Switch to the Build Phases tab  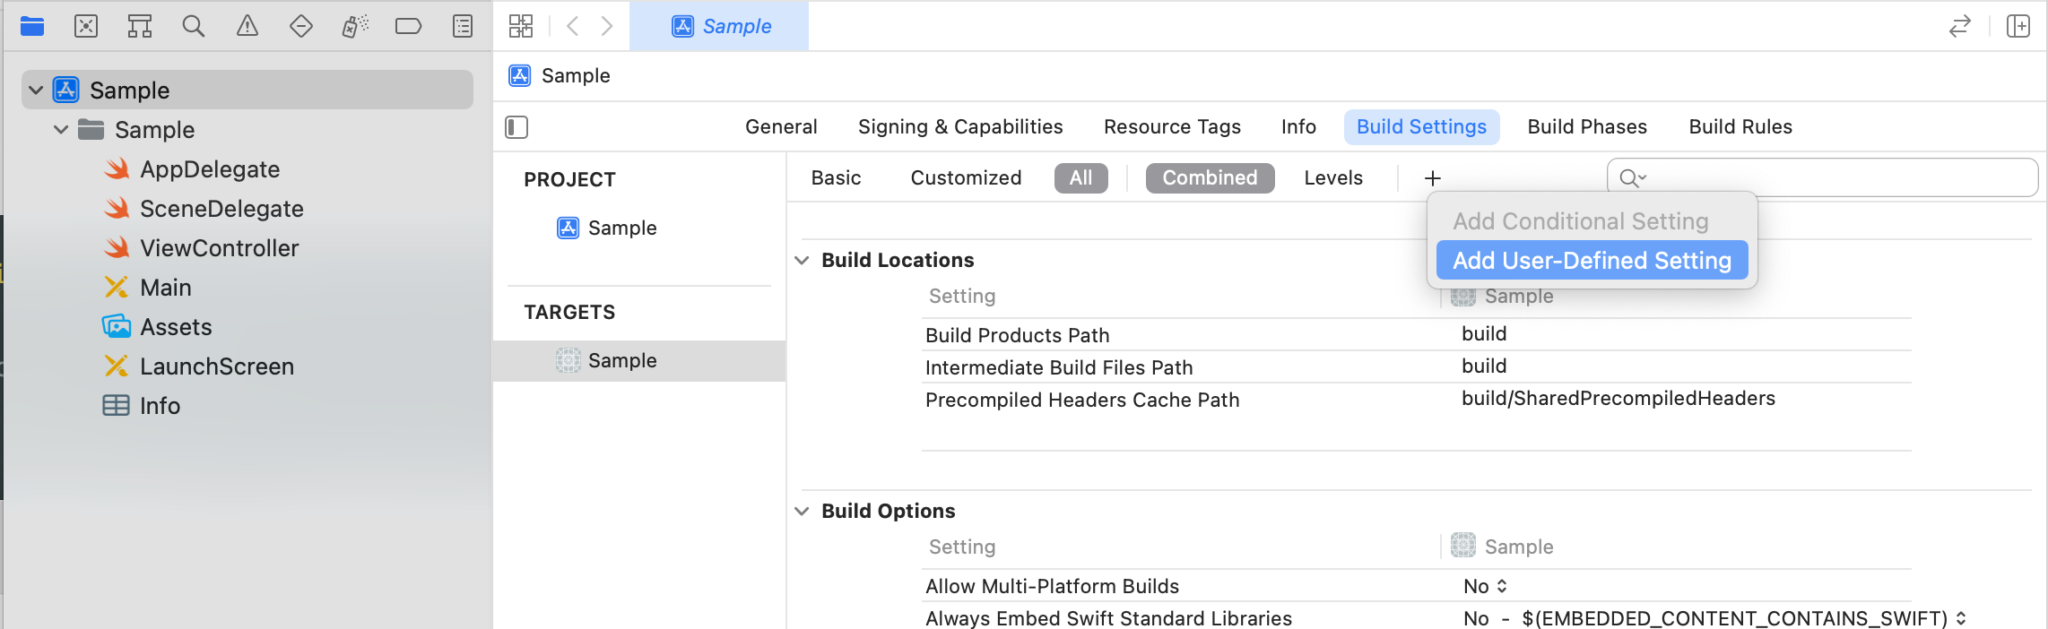1586,127
